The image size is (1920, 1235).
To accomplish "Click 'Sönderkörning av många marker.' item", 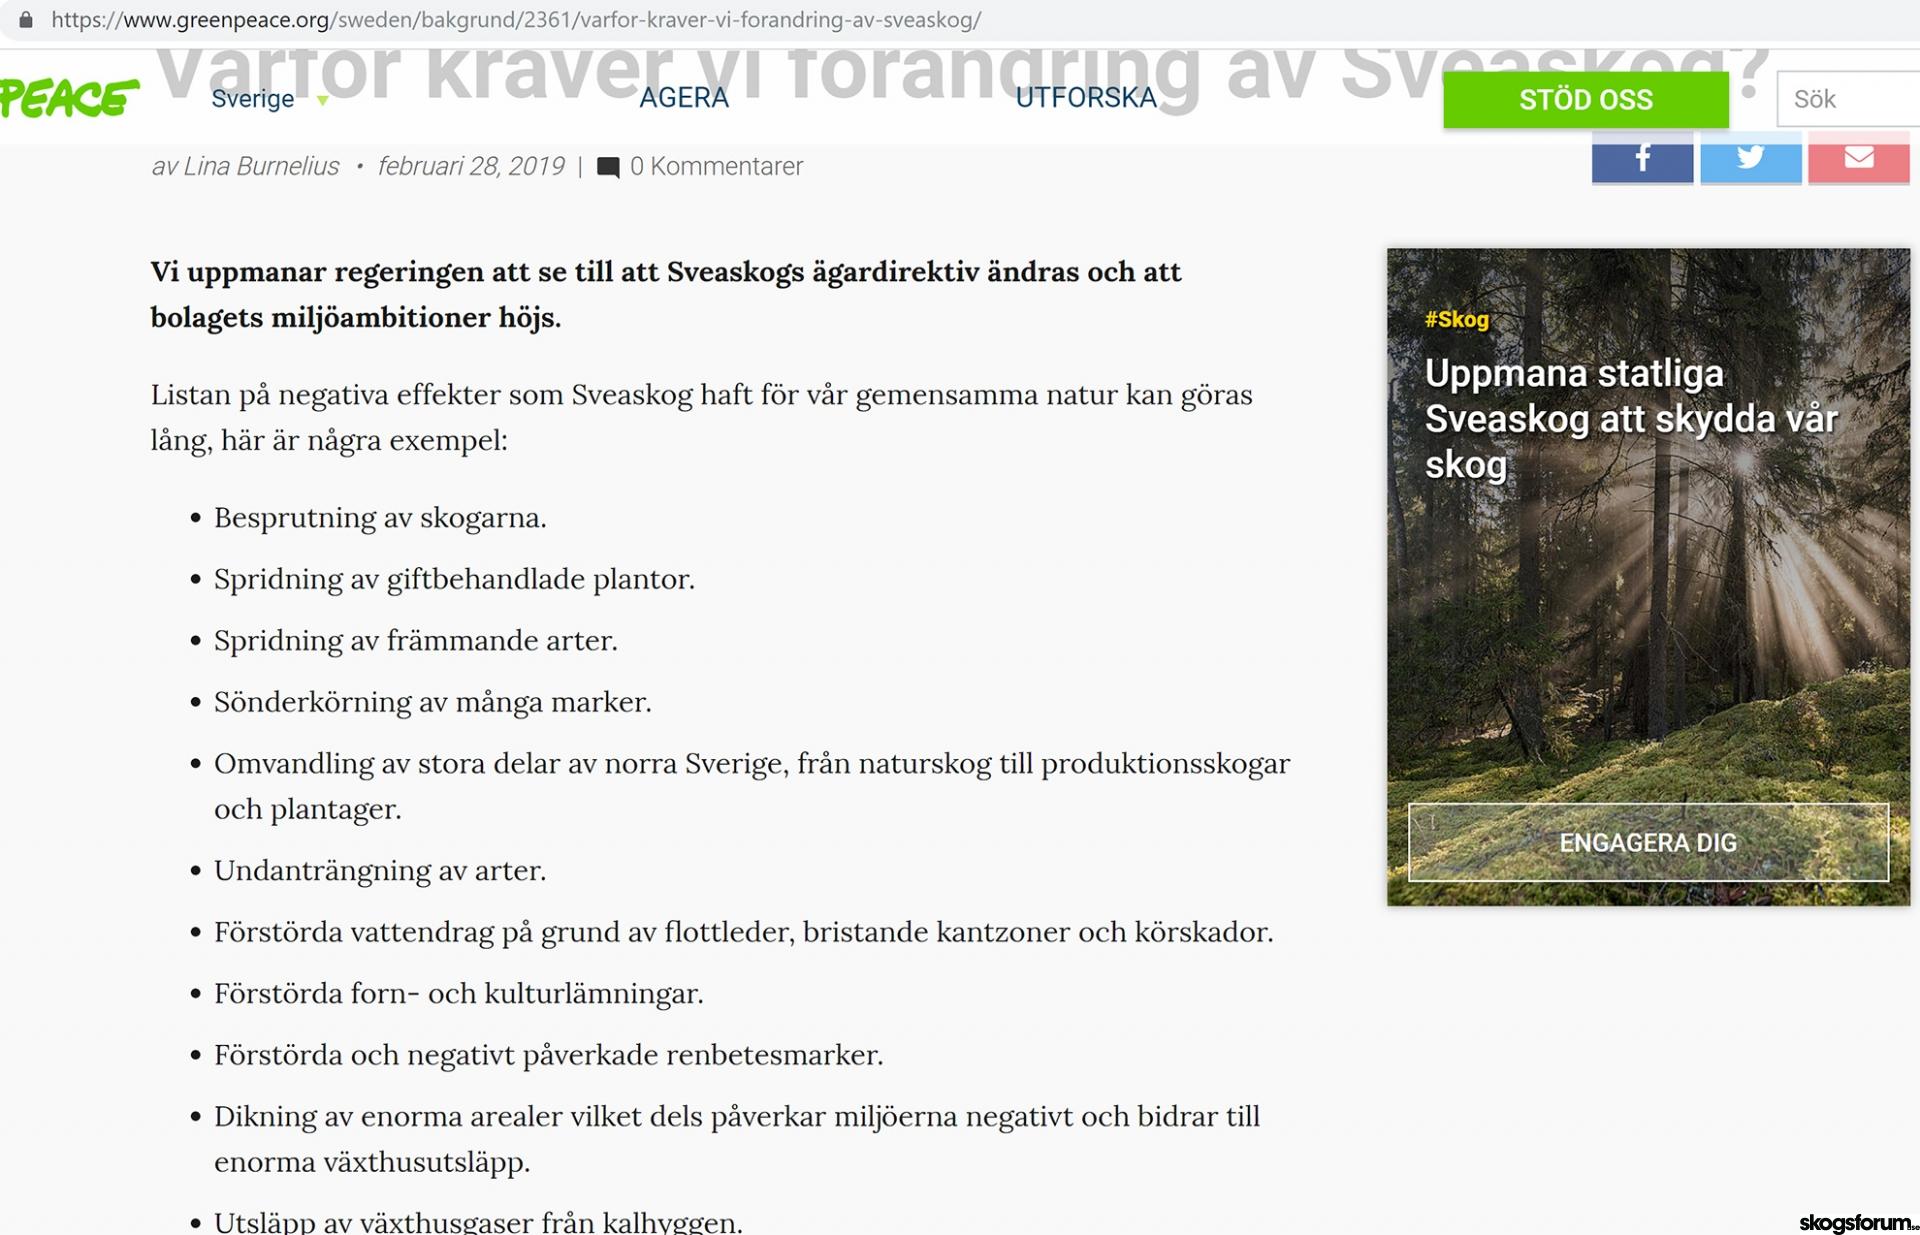I will 432,702.
